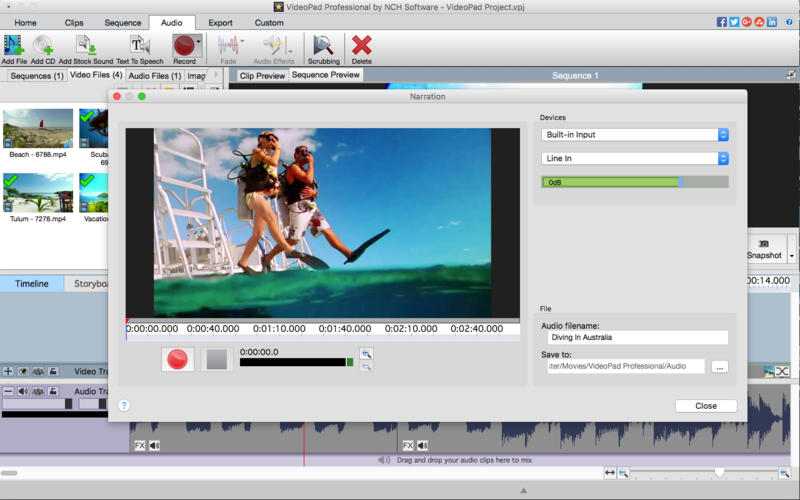800x500 pixels.
Task: Expand the bottom panel arrow
Action: point(523,490)
